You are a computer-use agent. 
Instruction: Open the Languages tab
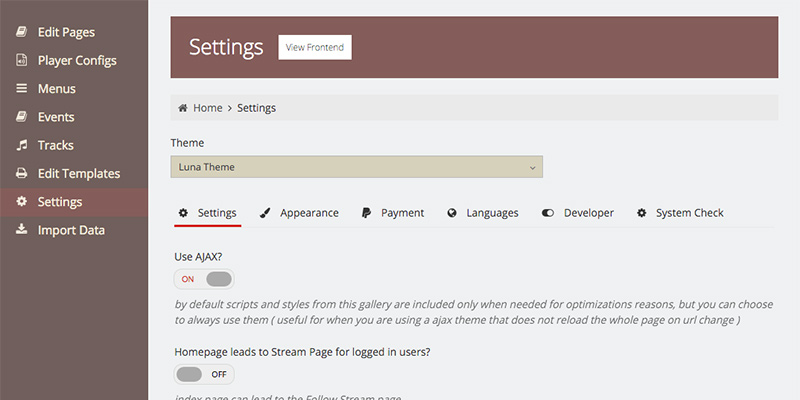tap(483, 213)
